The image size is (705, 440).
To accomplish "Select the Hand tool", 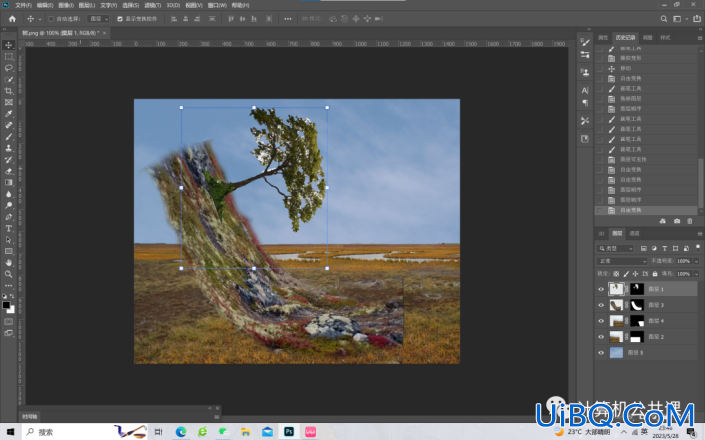I will click(x=9, y=262).
